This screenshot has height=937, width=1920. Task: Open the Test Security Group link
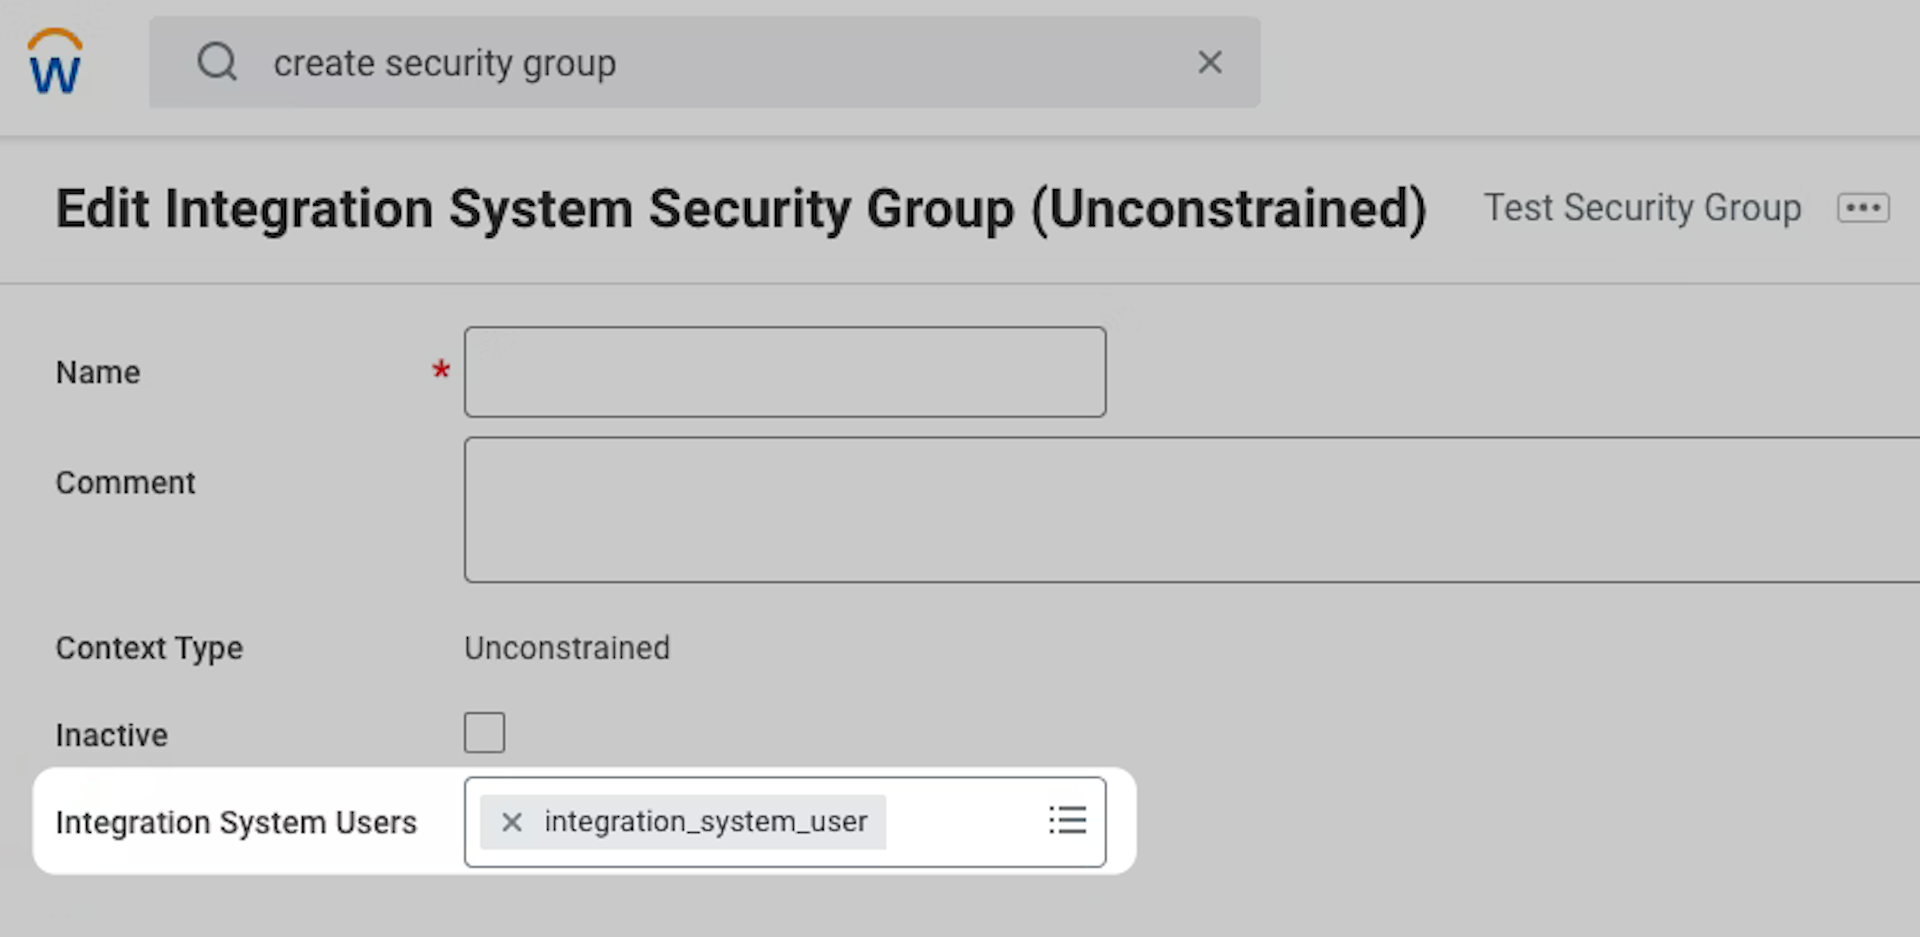click(x=1642, y=208)
